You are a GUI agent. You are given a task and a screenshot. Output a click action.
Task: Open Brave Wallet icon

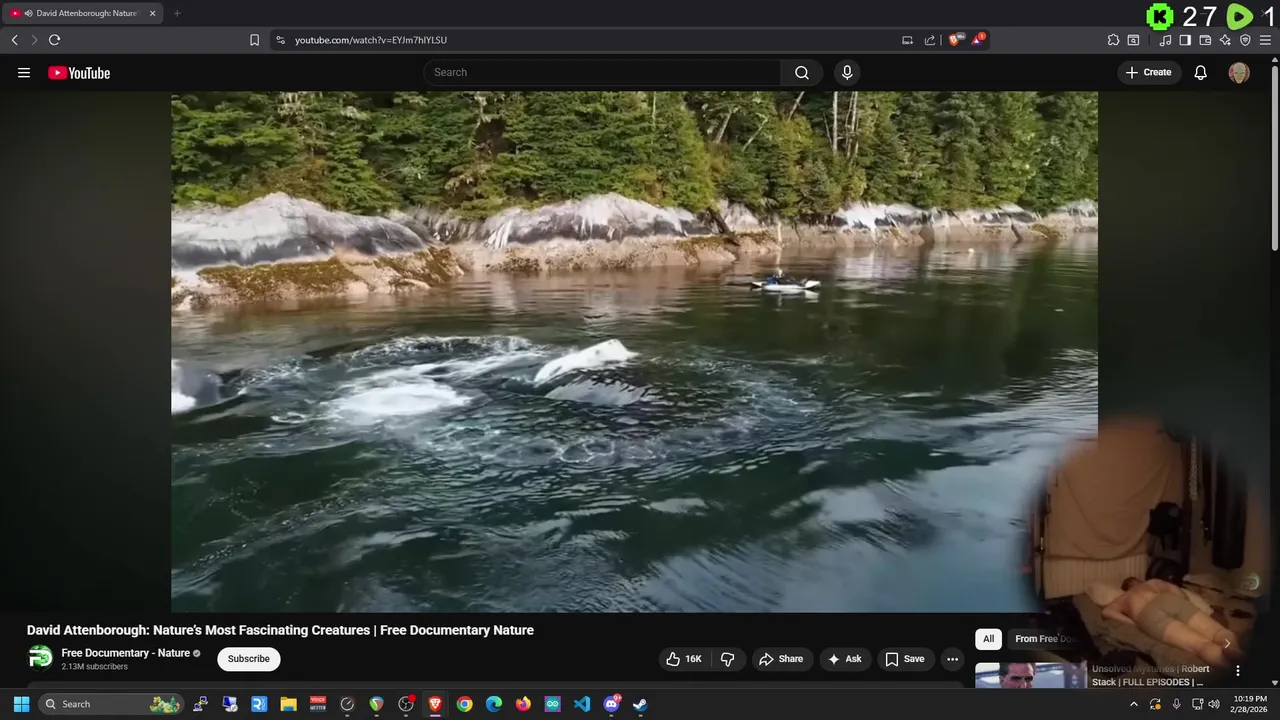1205,40
